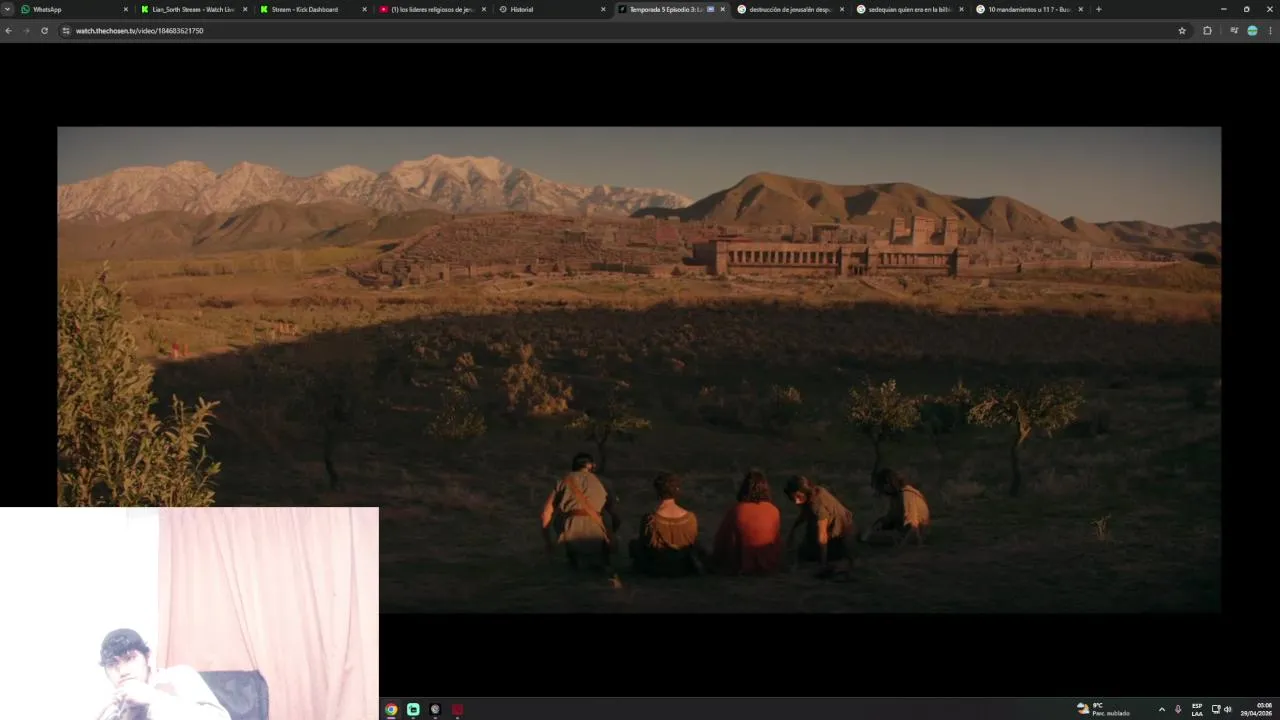The image size is (1280, 720).
Task: Open Chrome from the taskbar
Action: [391, 709]
